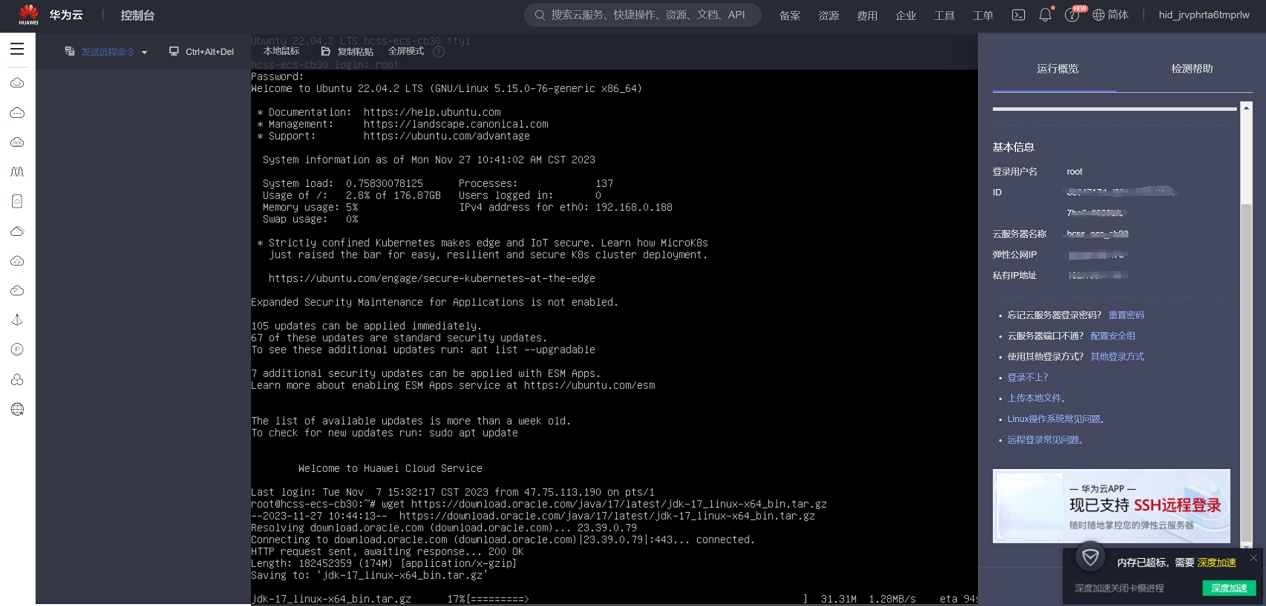This screenshot has height=606, width=1266.
Task: Click 登录不上? link
Action: pos(1028,378)
